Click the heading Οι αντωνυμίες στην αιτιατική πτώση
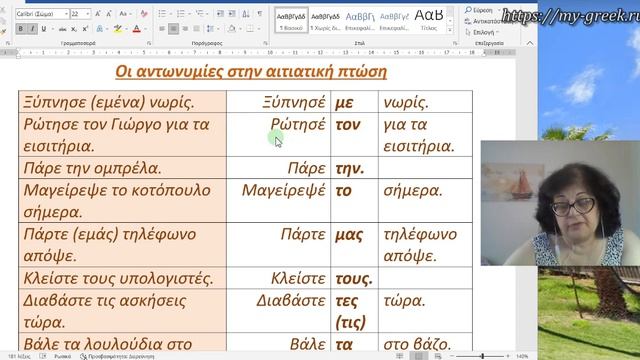 (x=251, y=71)
